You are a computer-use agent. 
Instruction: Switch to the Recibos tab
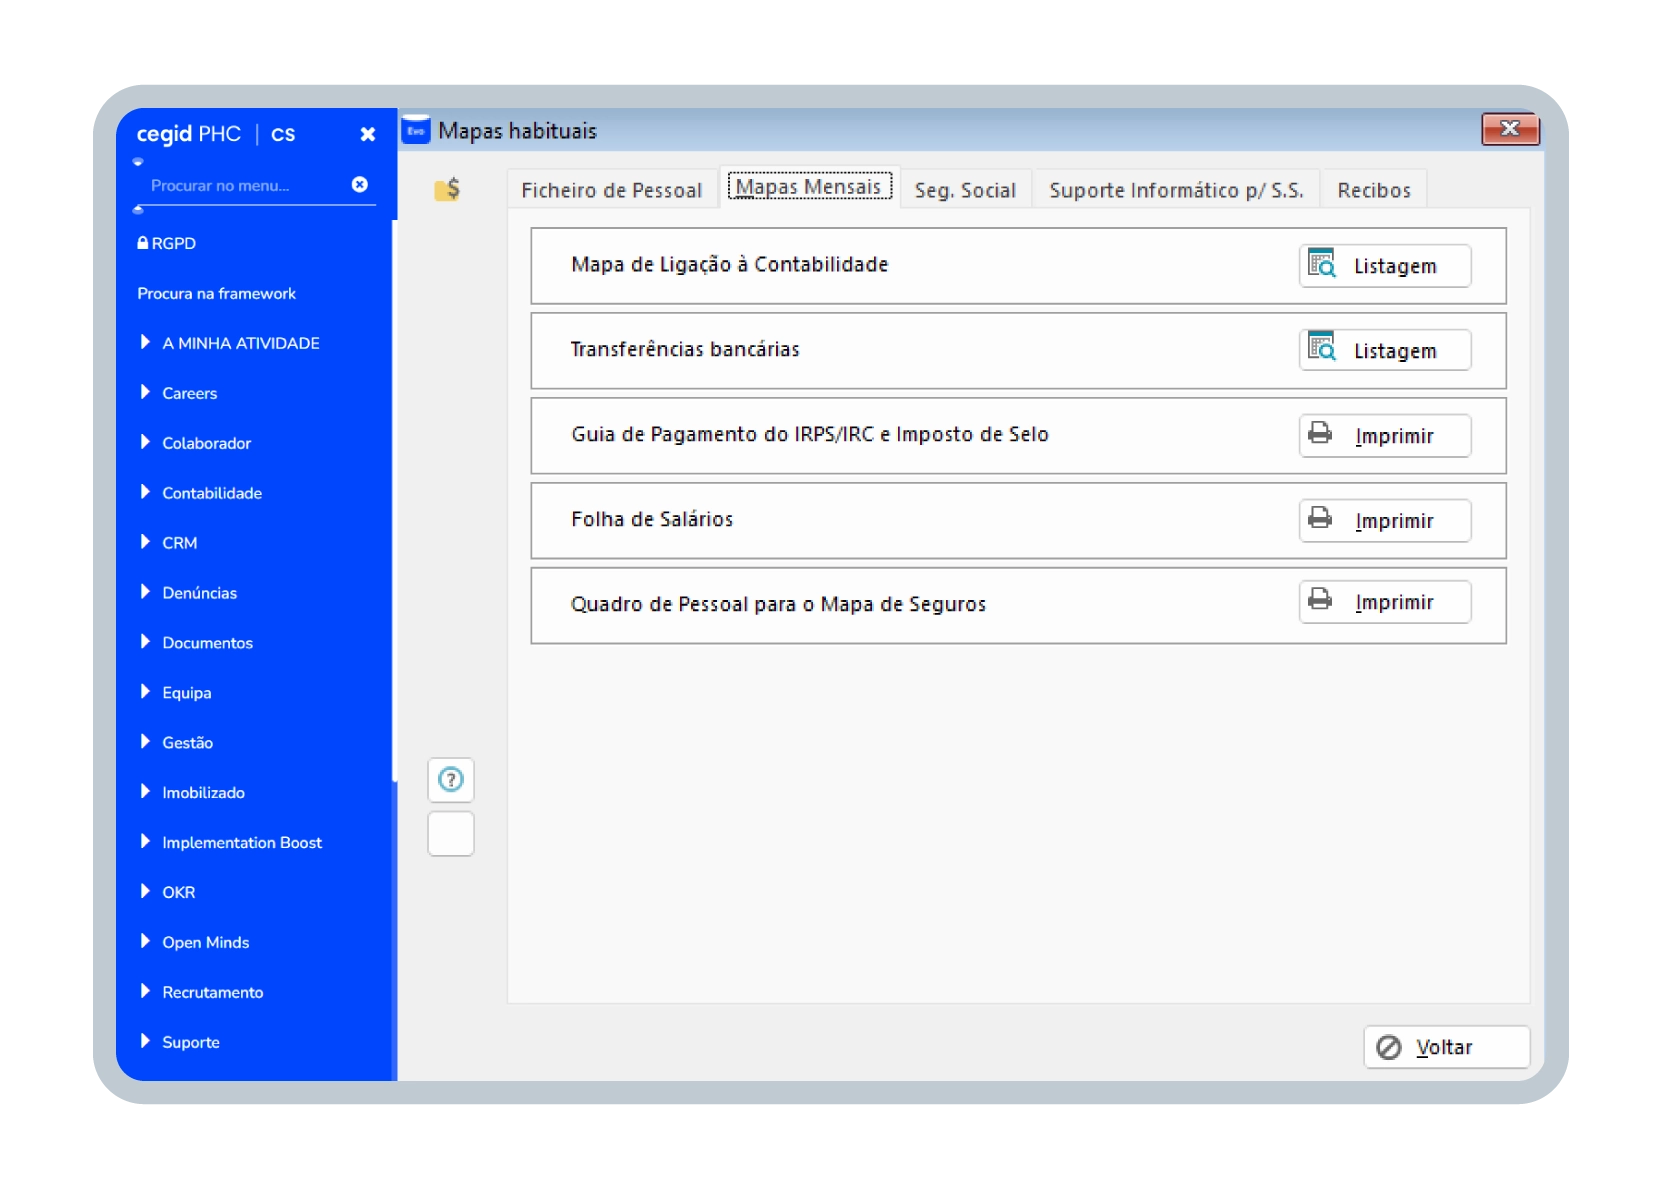point(1374,190)
